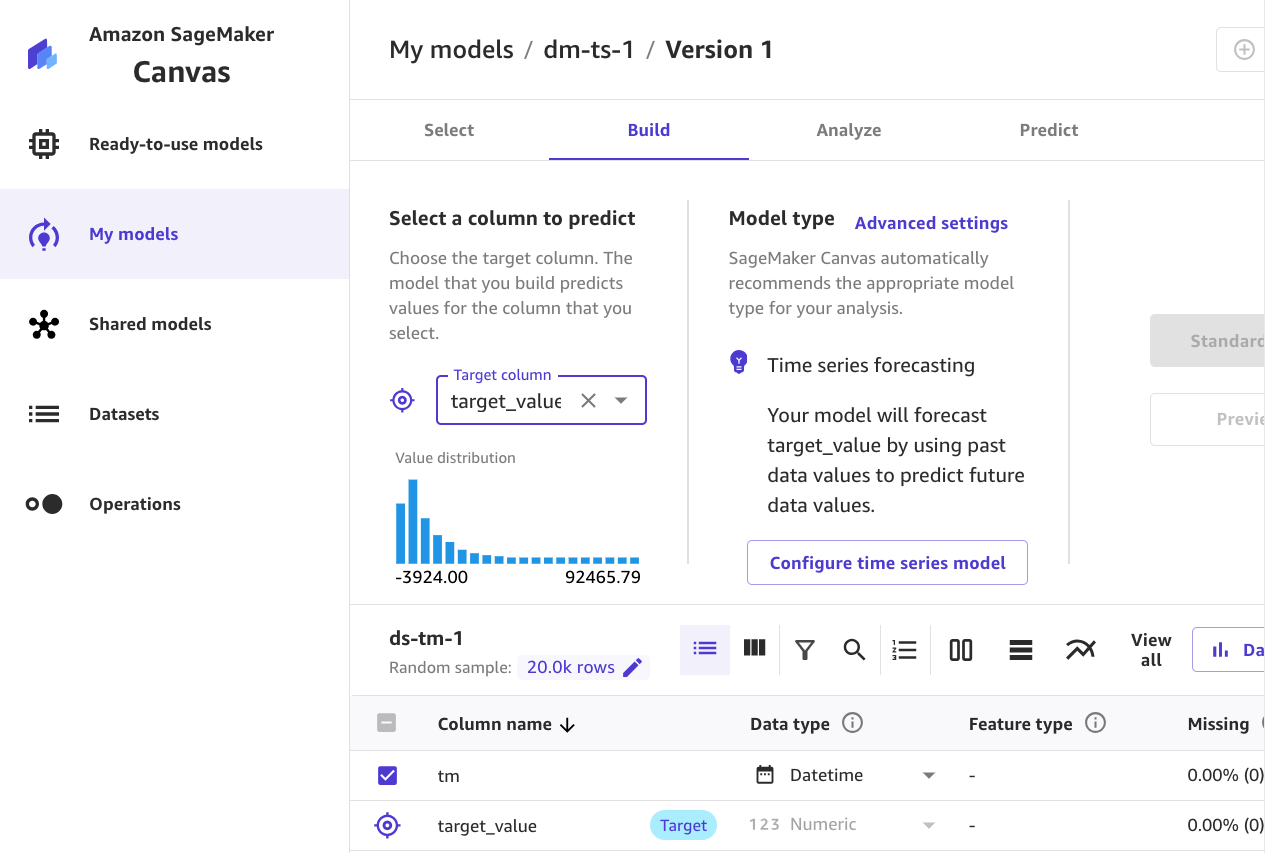Click the tm column name
The width and height of the screenshot is (1265, 853).
tap(449, 775)
